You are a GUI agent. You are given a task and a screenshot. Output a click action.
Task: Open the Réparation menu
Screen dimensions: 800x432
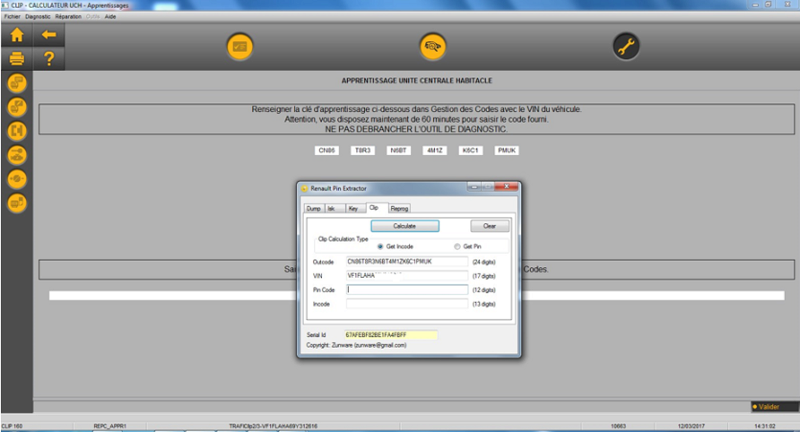coord(68,16)
